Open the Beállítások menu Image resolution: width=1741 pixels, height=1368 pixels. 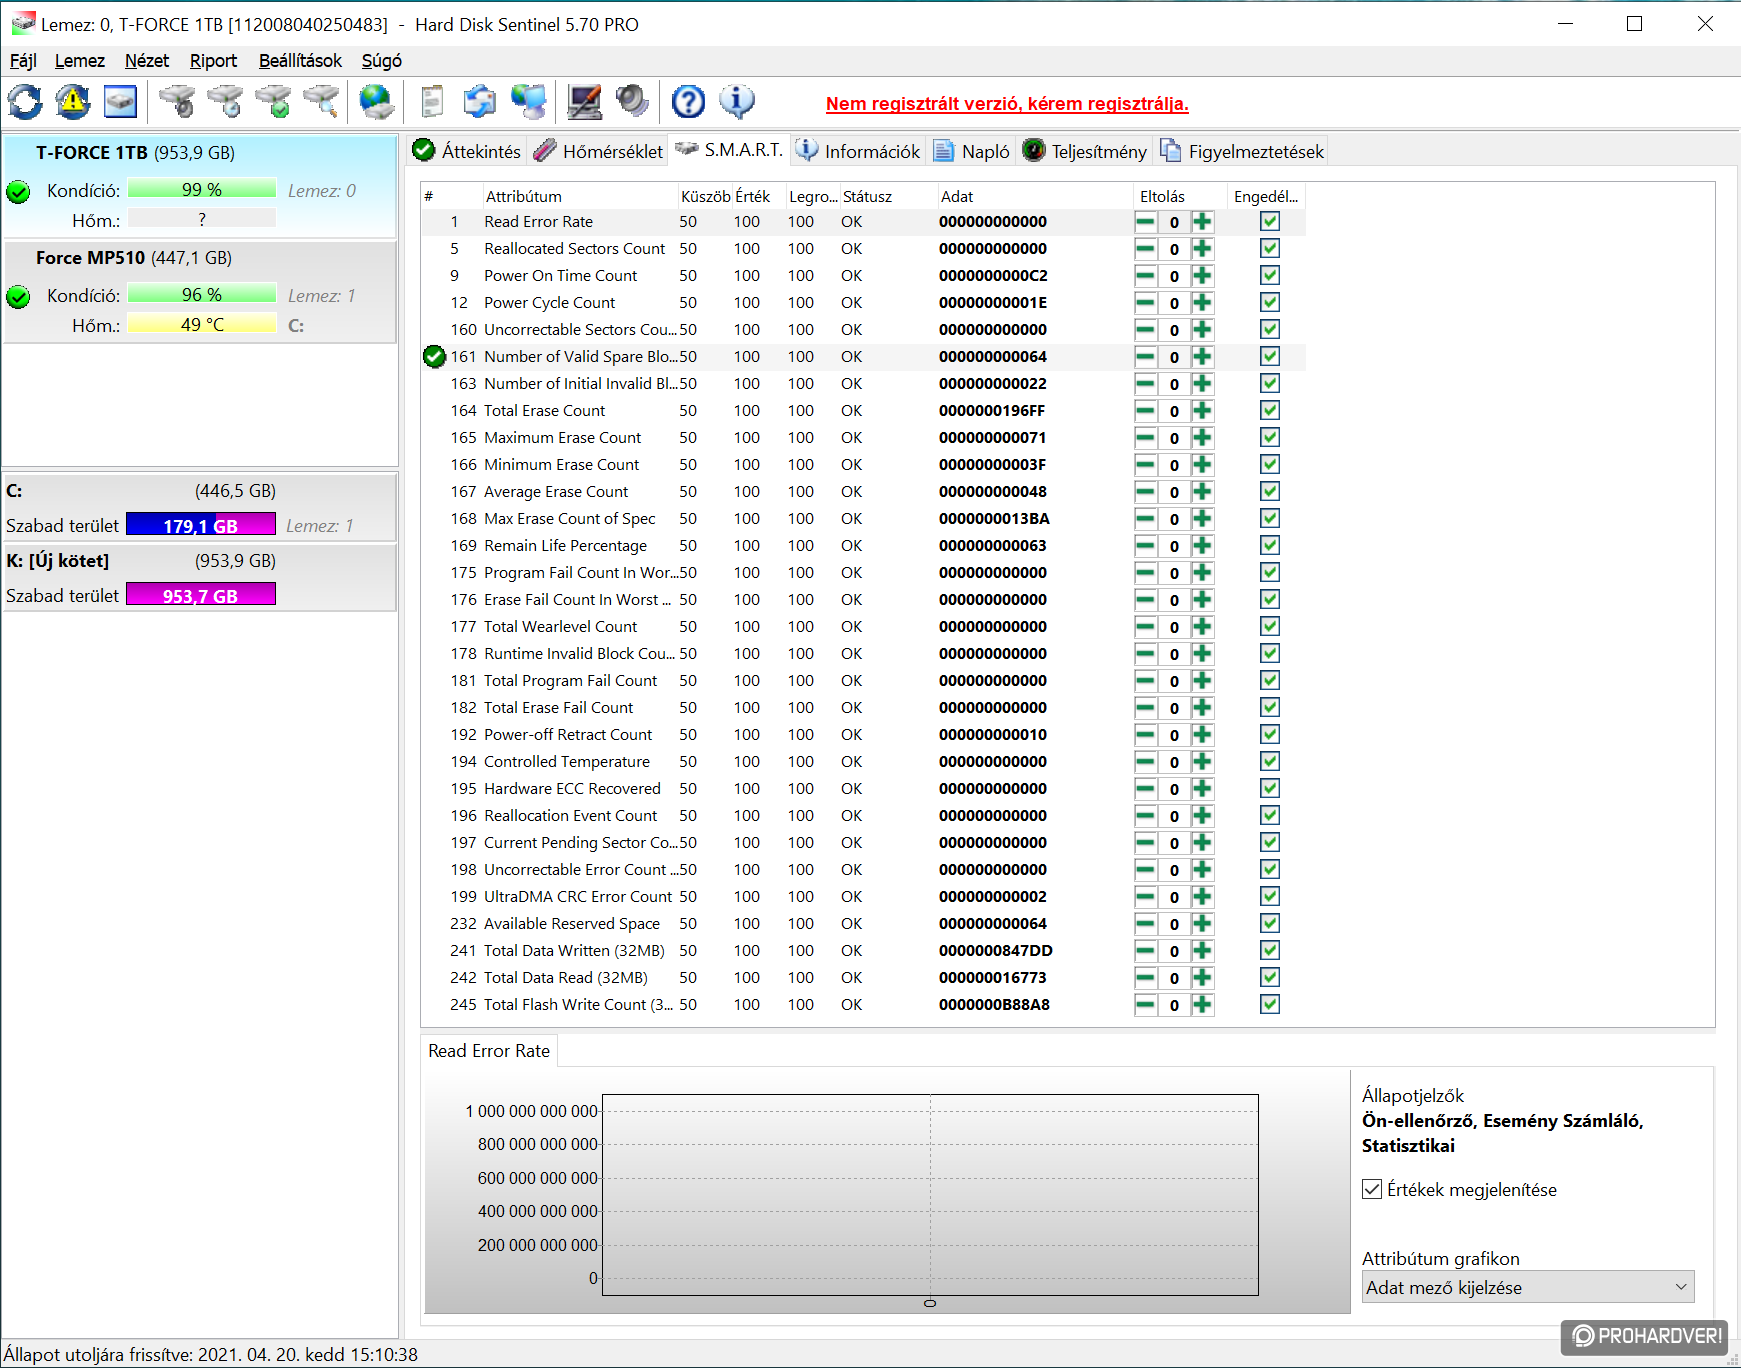tap(300, 61)
